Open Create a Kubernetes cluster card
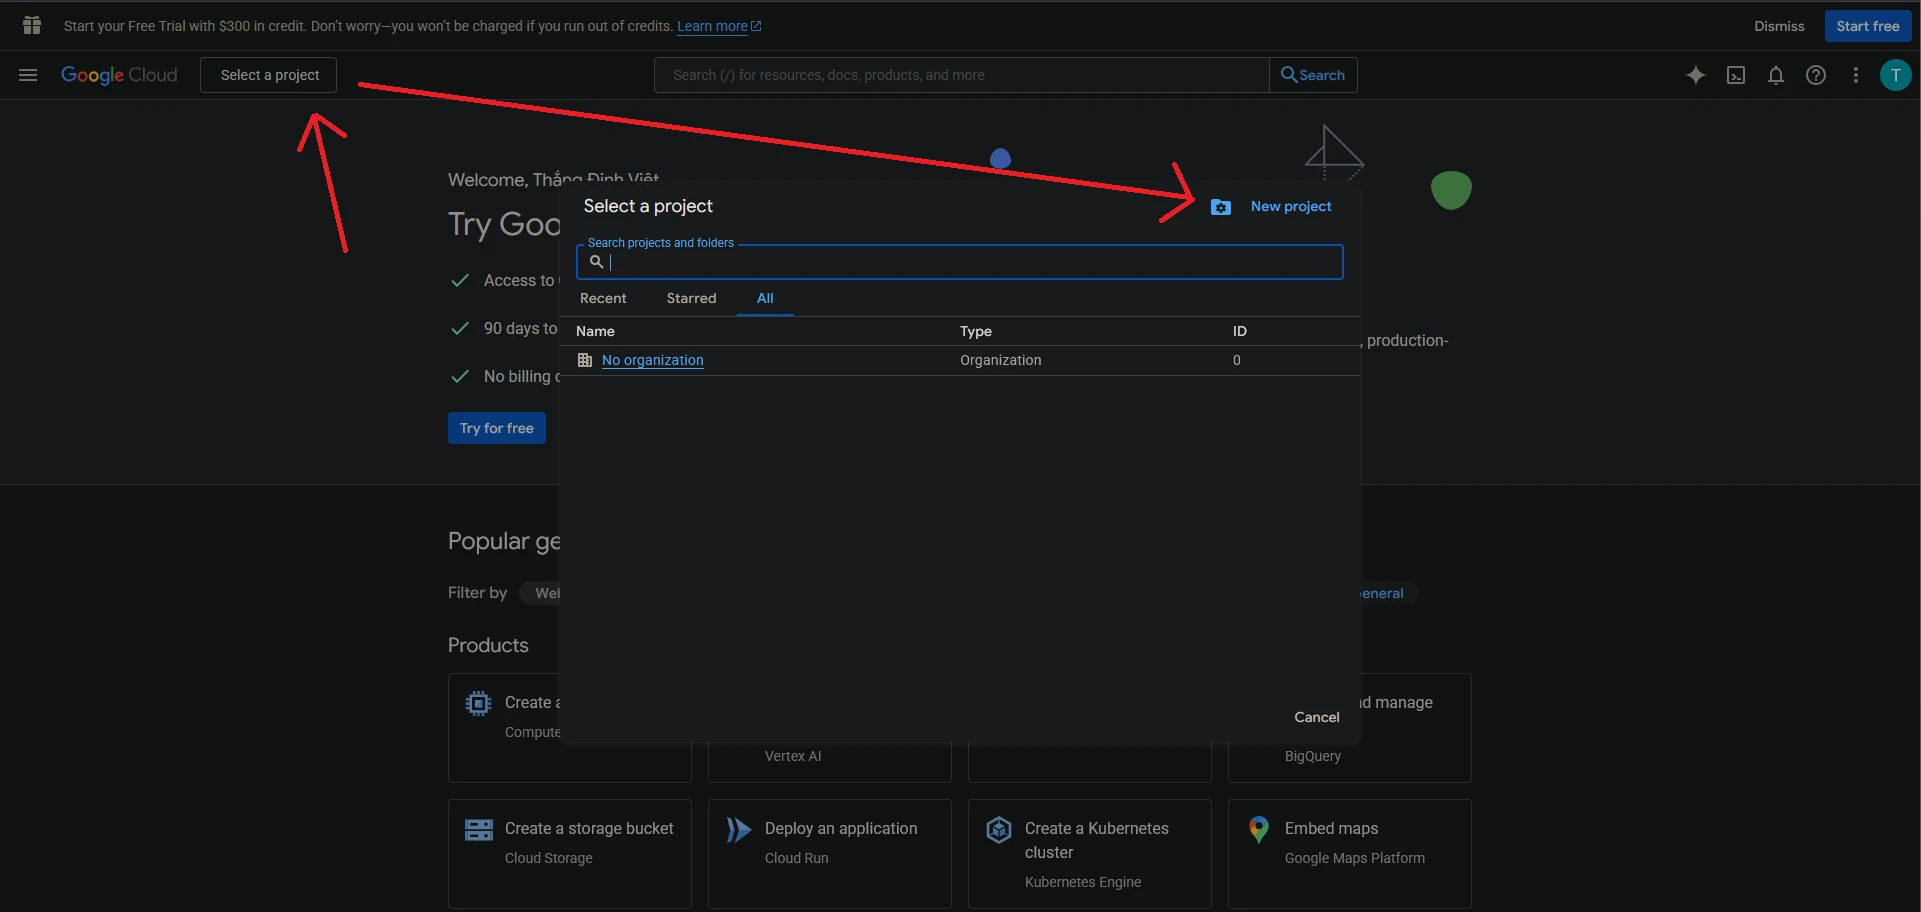Image resolution: width=1921 pixels, height=912 pixels. [x=1090, y=854]
